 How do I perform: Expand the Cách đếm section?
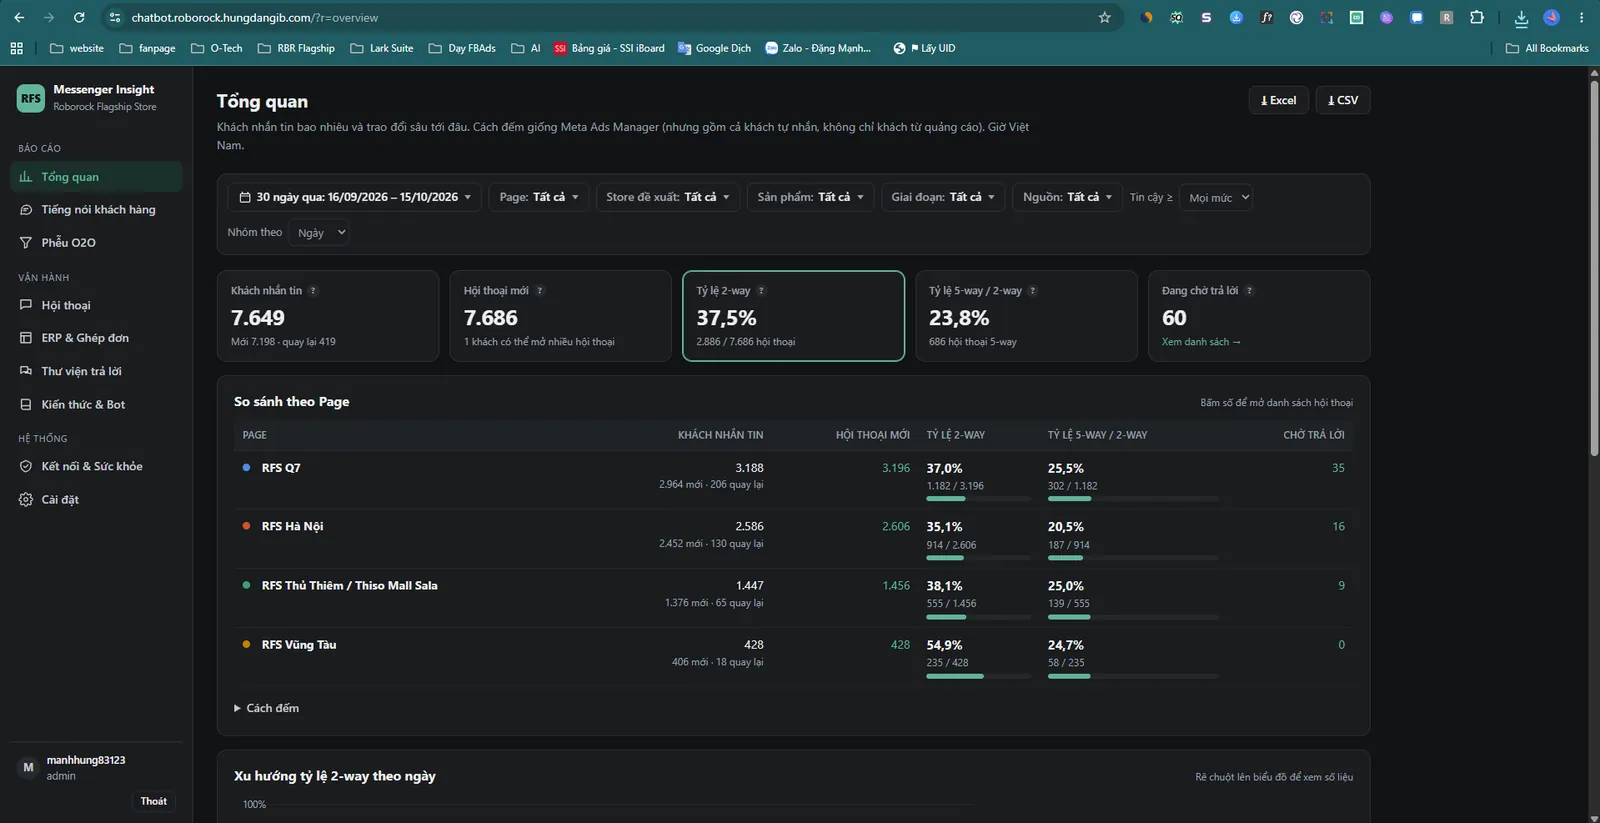click(x=267, y=708)
